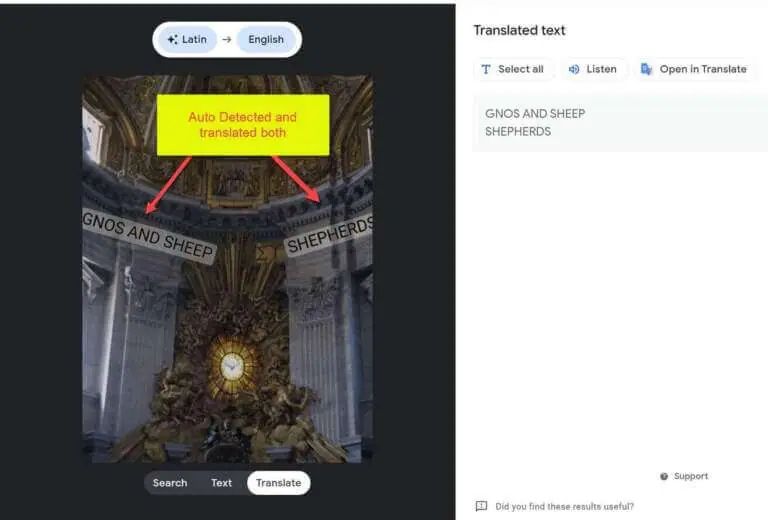Click the Google Translate icon

click(x=647, y=70)
